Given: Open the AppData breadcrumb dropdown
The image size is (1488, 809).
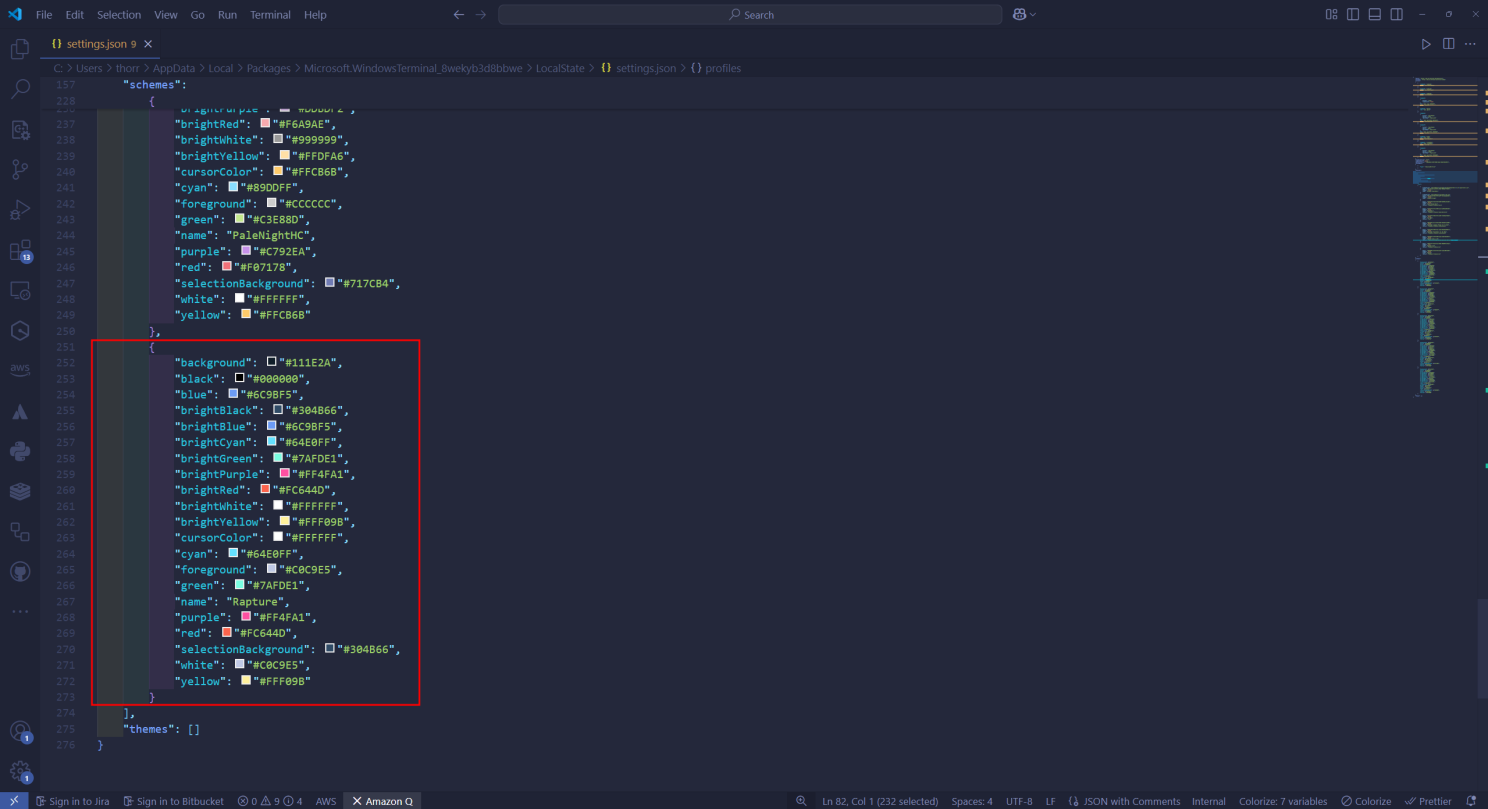Looking at the screenshot, I should tap(174, 68).
